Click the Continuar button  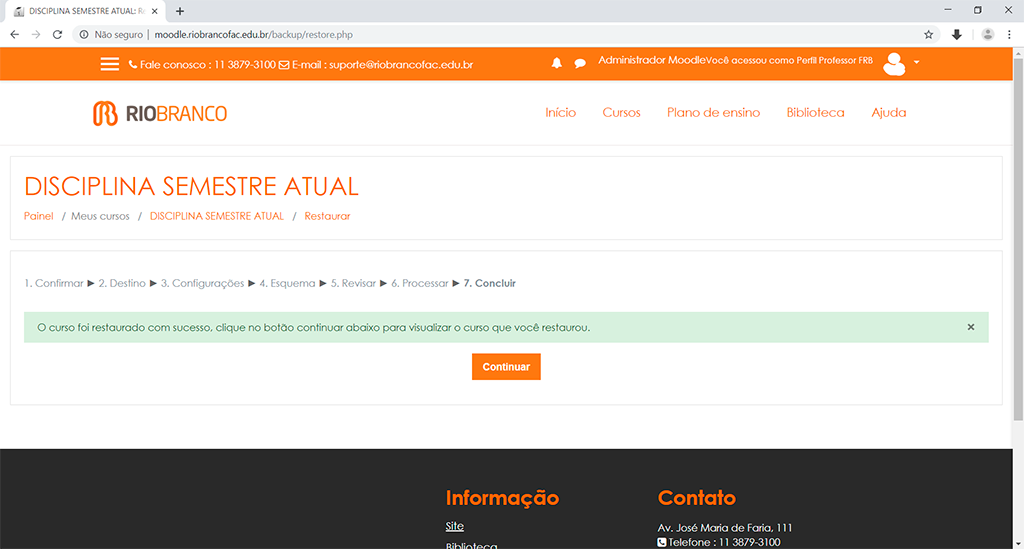(x=506, y=367)
